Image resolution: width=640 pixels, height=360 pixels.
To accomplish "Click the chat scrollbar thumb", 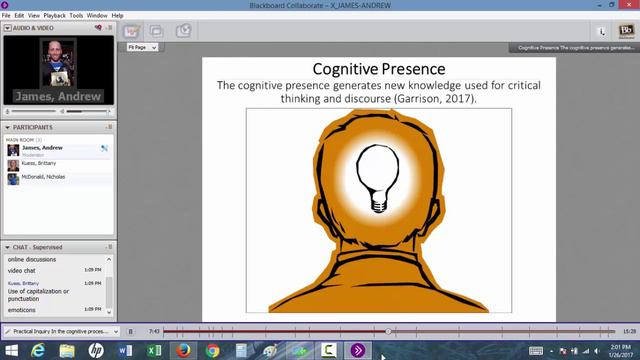I will click(109, 292).
